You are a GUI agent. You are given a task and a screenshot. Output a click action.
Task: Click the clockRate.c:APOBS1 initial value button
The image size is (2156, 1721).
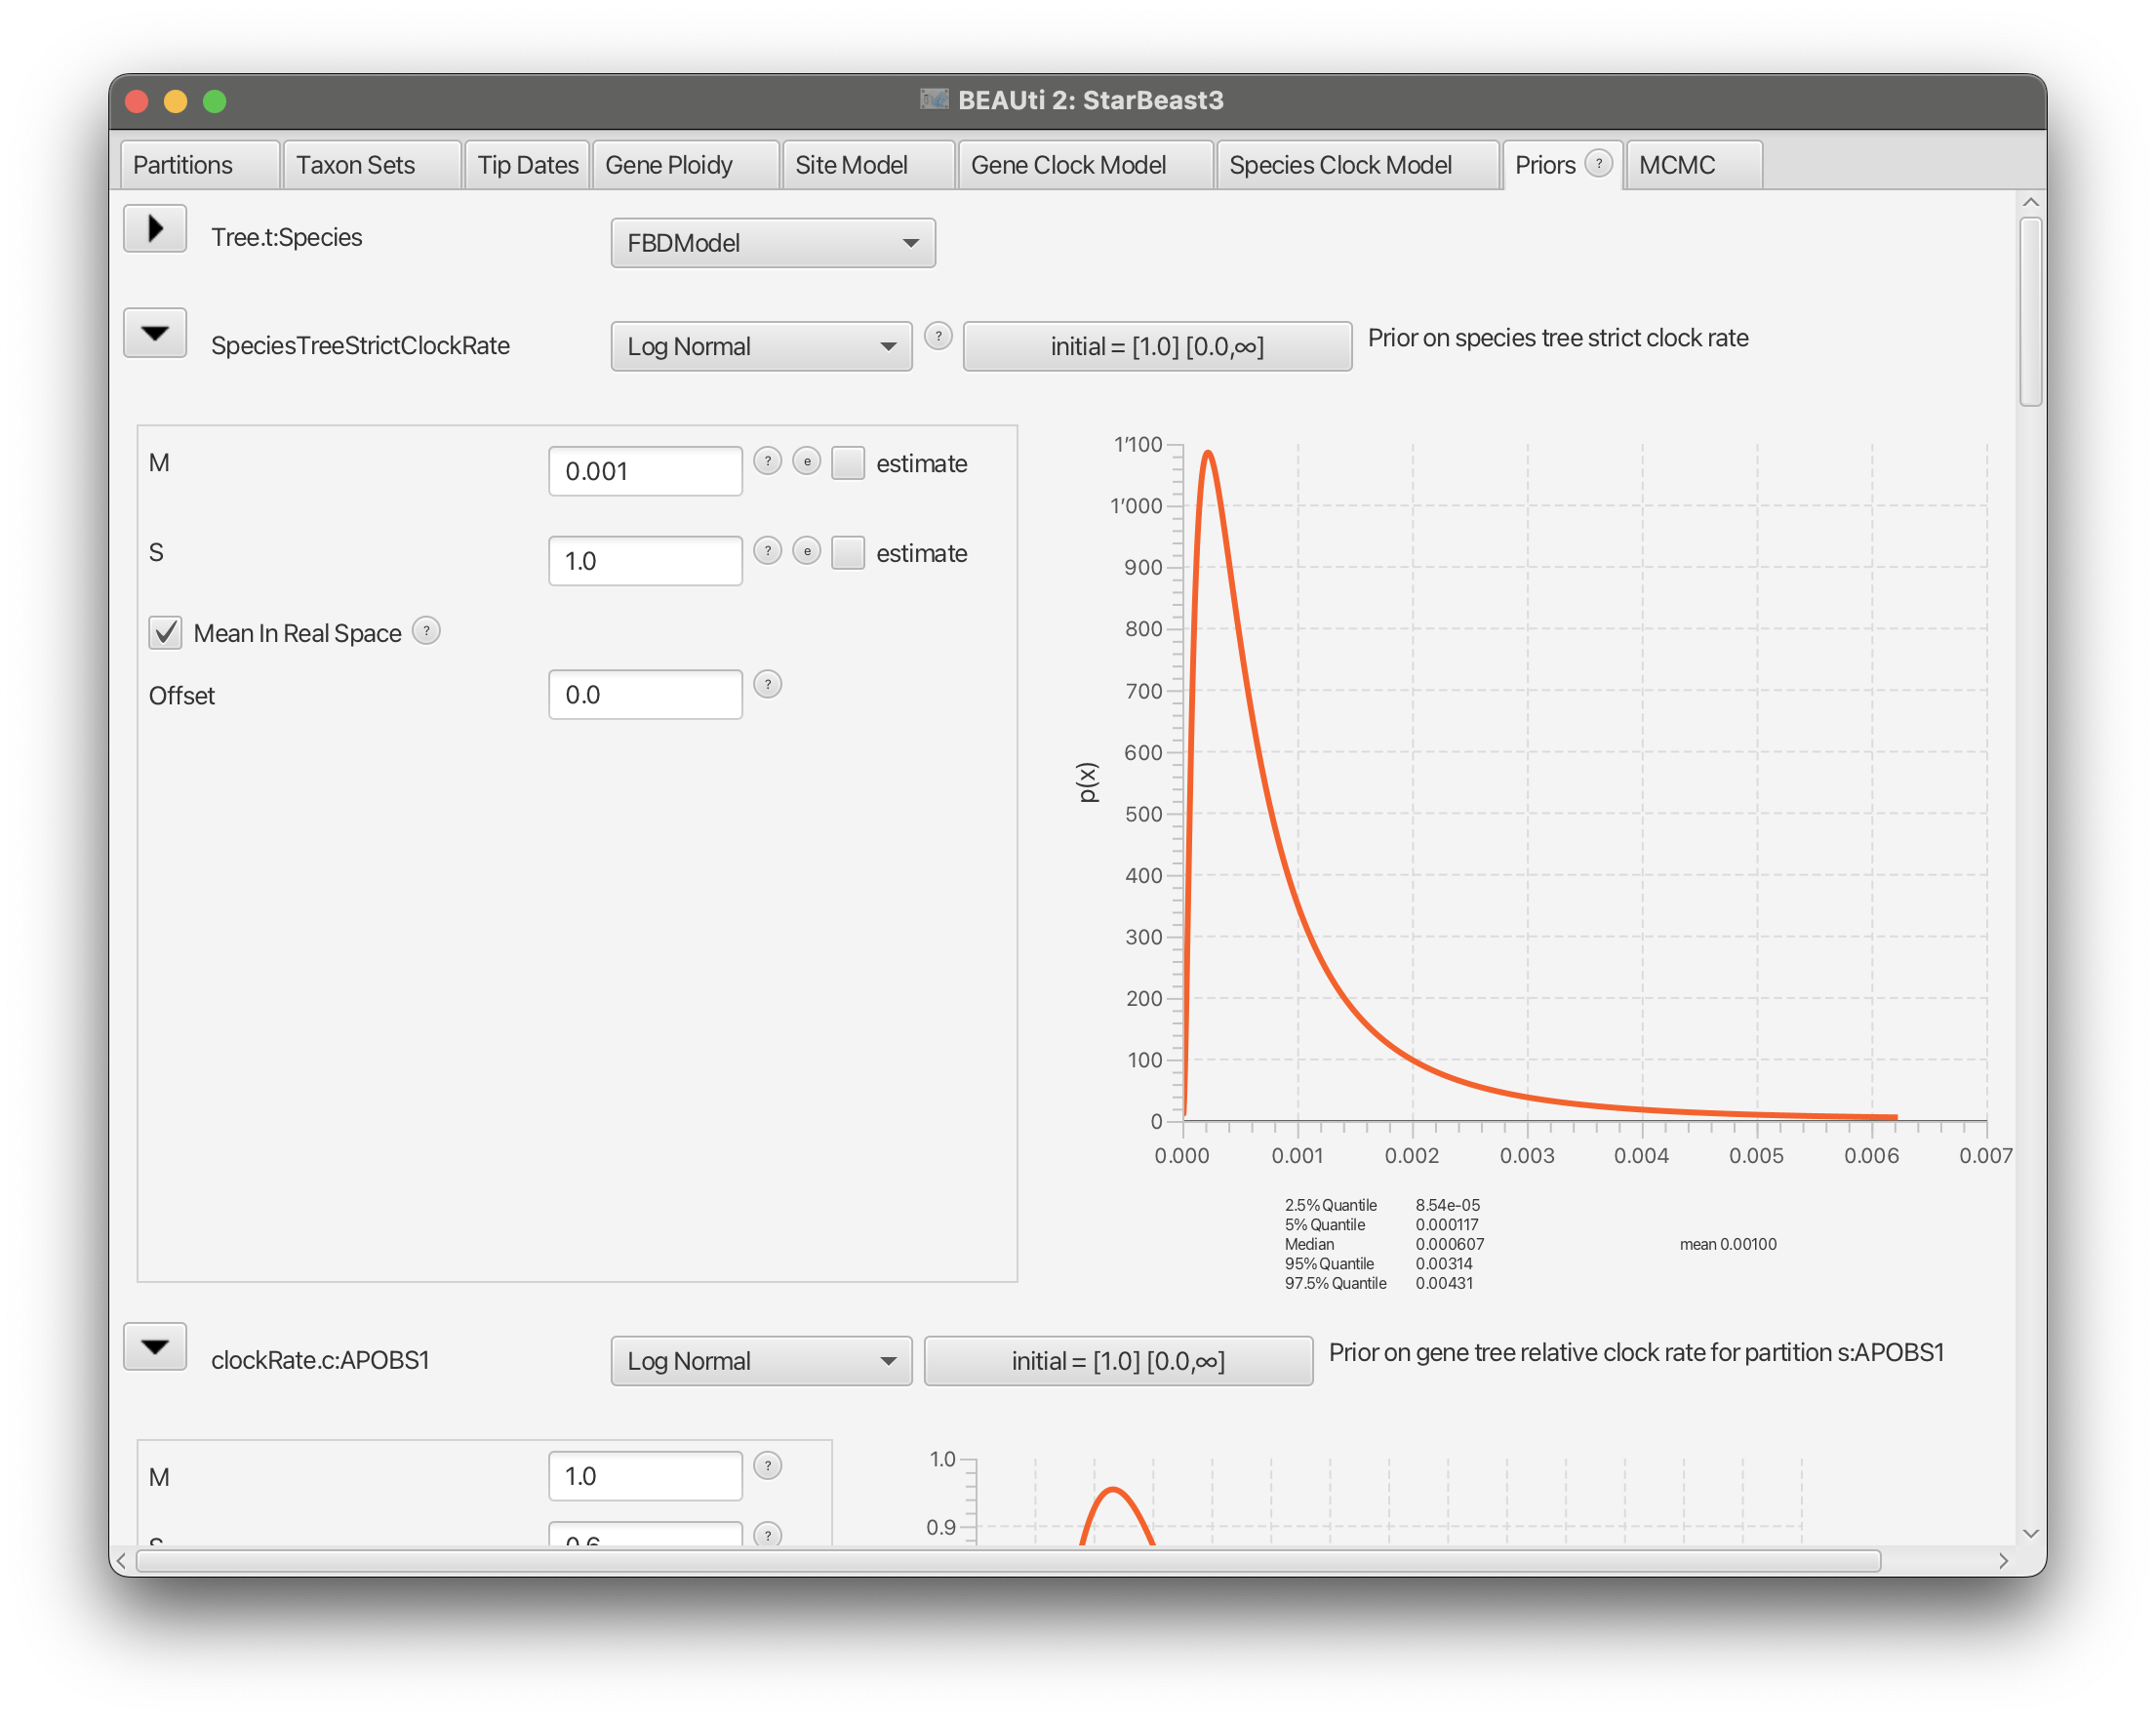1117,1361
